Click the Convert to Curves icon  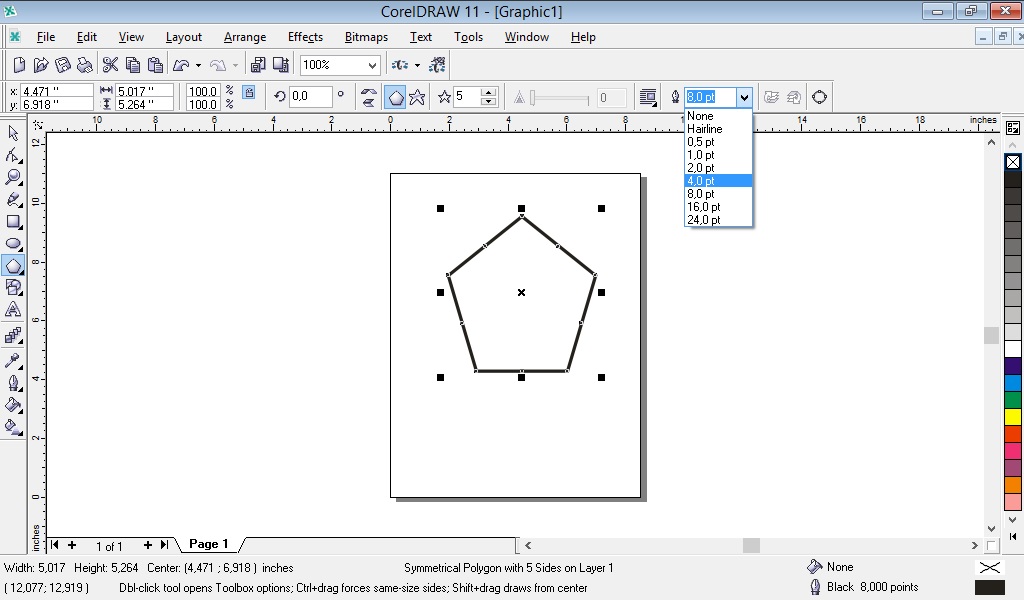tap(819, 97)
